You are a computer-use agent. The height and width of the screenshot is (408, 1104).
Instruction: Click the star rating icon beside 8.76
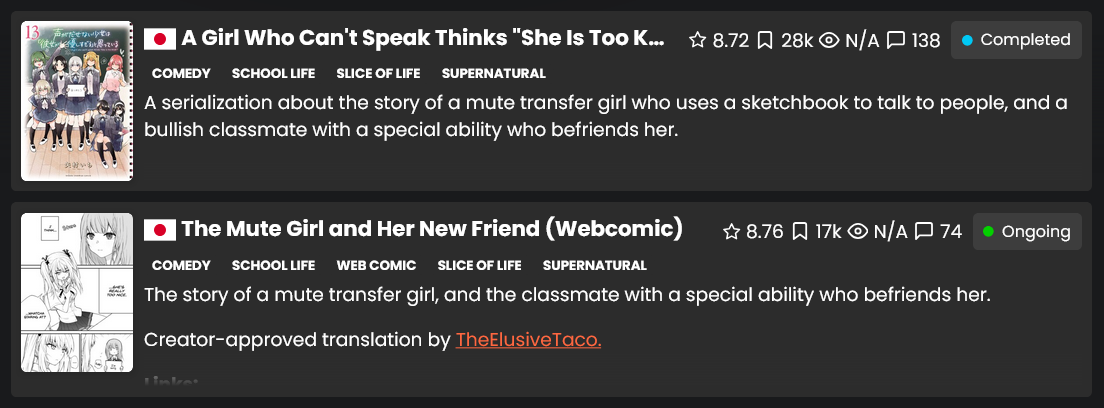[x=732, y=231]
